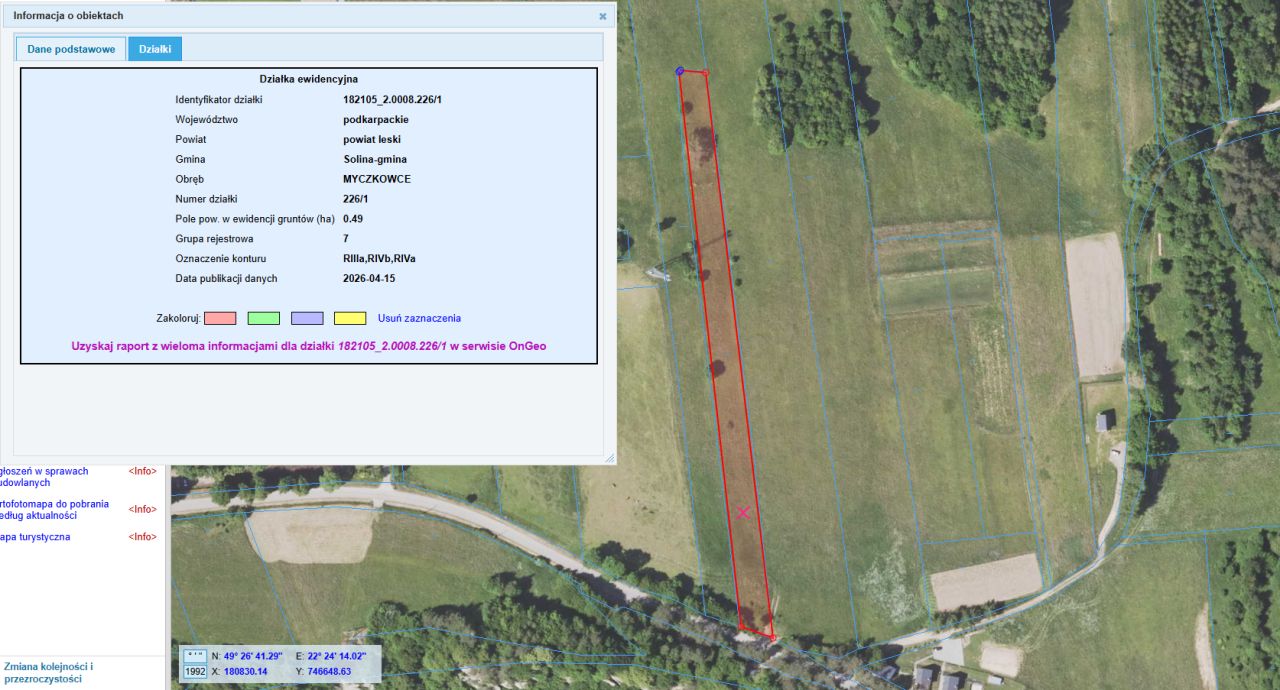Click the blue vertex marker of the parcel
The image size is (1280, 690).
point(680,71)
